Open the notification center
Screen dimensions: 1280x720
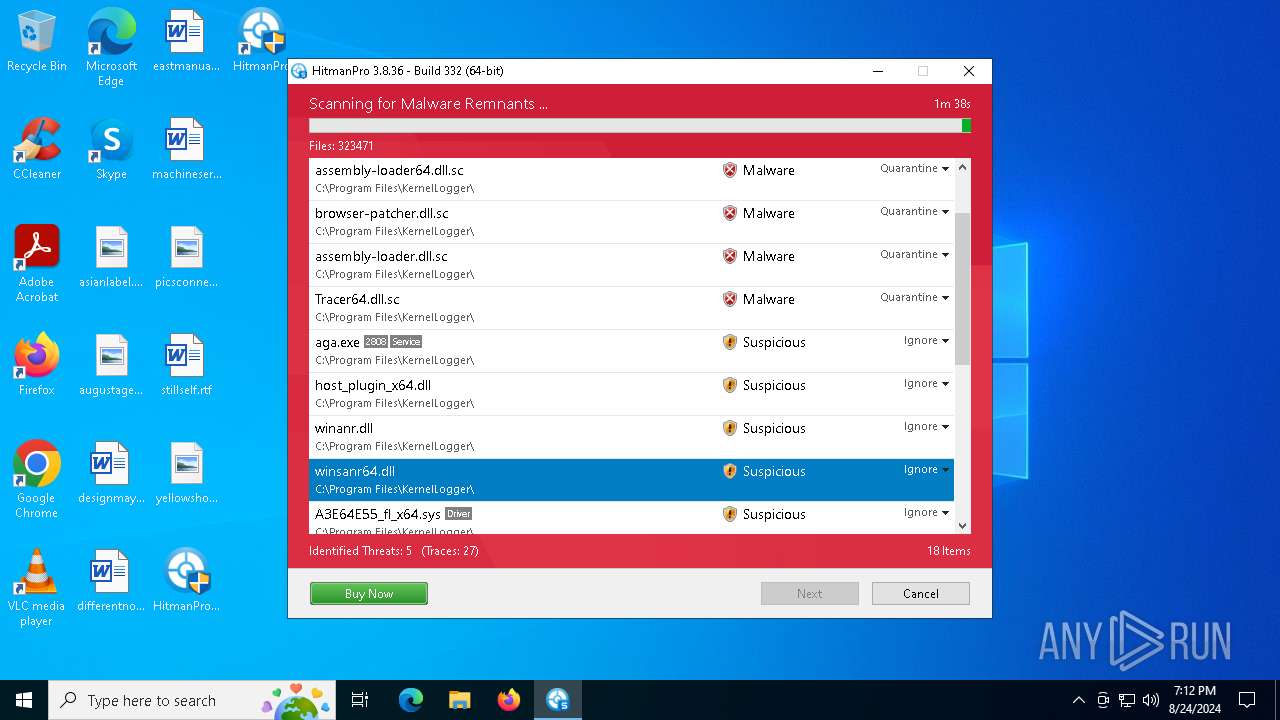click(1247, 700)
